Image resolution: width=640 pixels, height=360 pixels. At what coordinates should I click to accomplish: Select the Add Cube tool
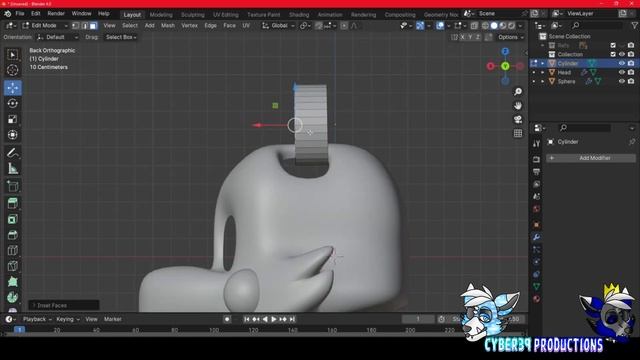pos(13,187)
